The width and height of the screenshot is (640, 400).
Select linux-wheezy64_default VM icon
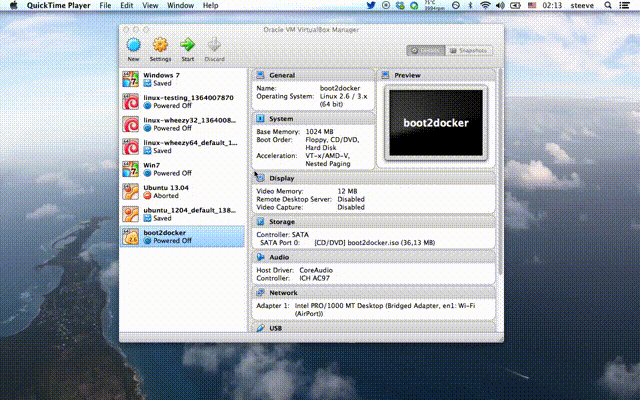tap(131, 147)
